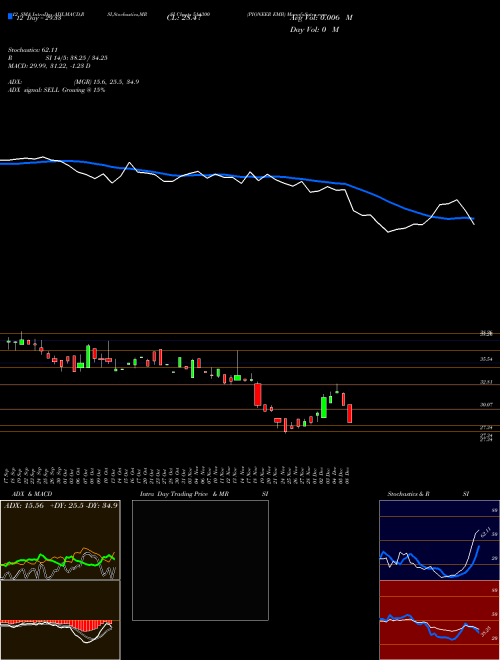
Task: Click the MACD: 29.99 values line
Action: pyautogui.click(x=49, y=66)
